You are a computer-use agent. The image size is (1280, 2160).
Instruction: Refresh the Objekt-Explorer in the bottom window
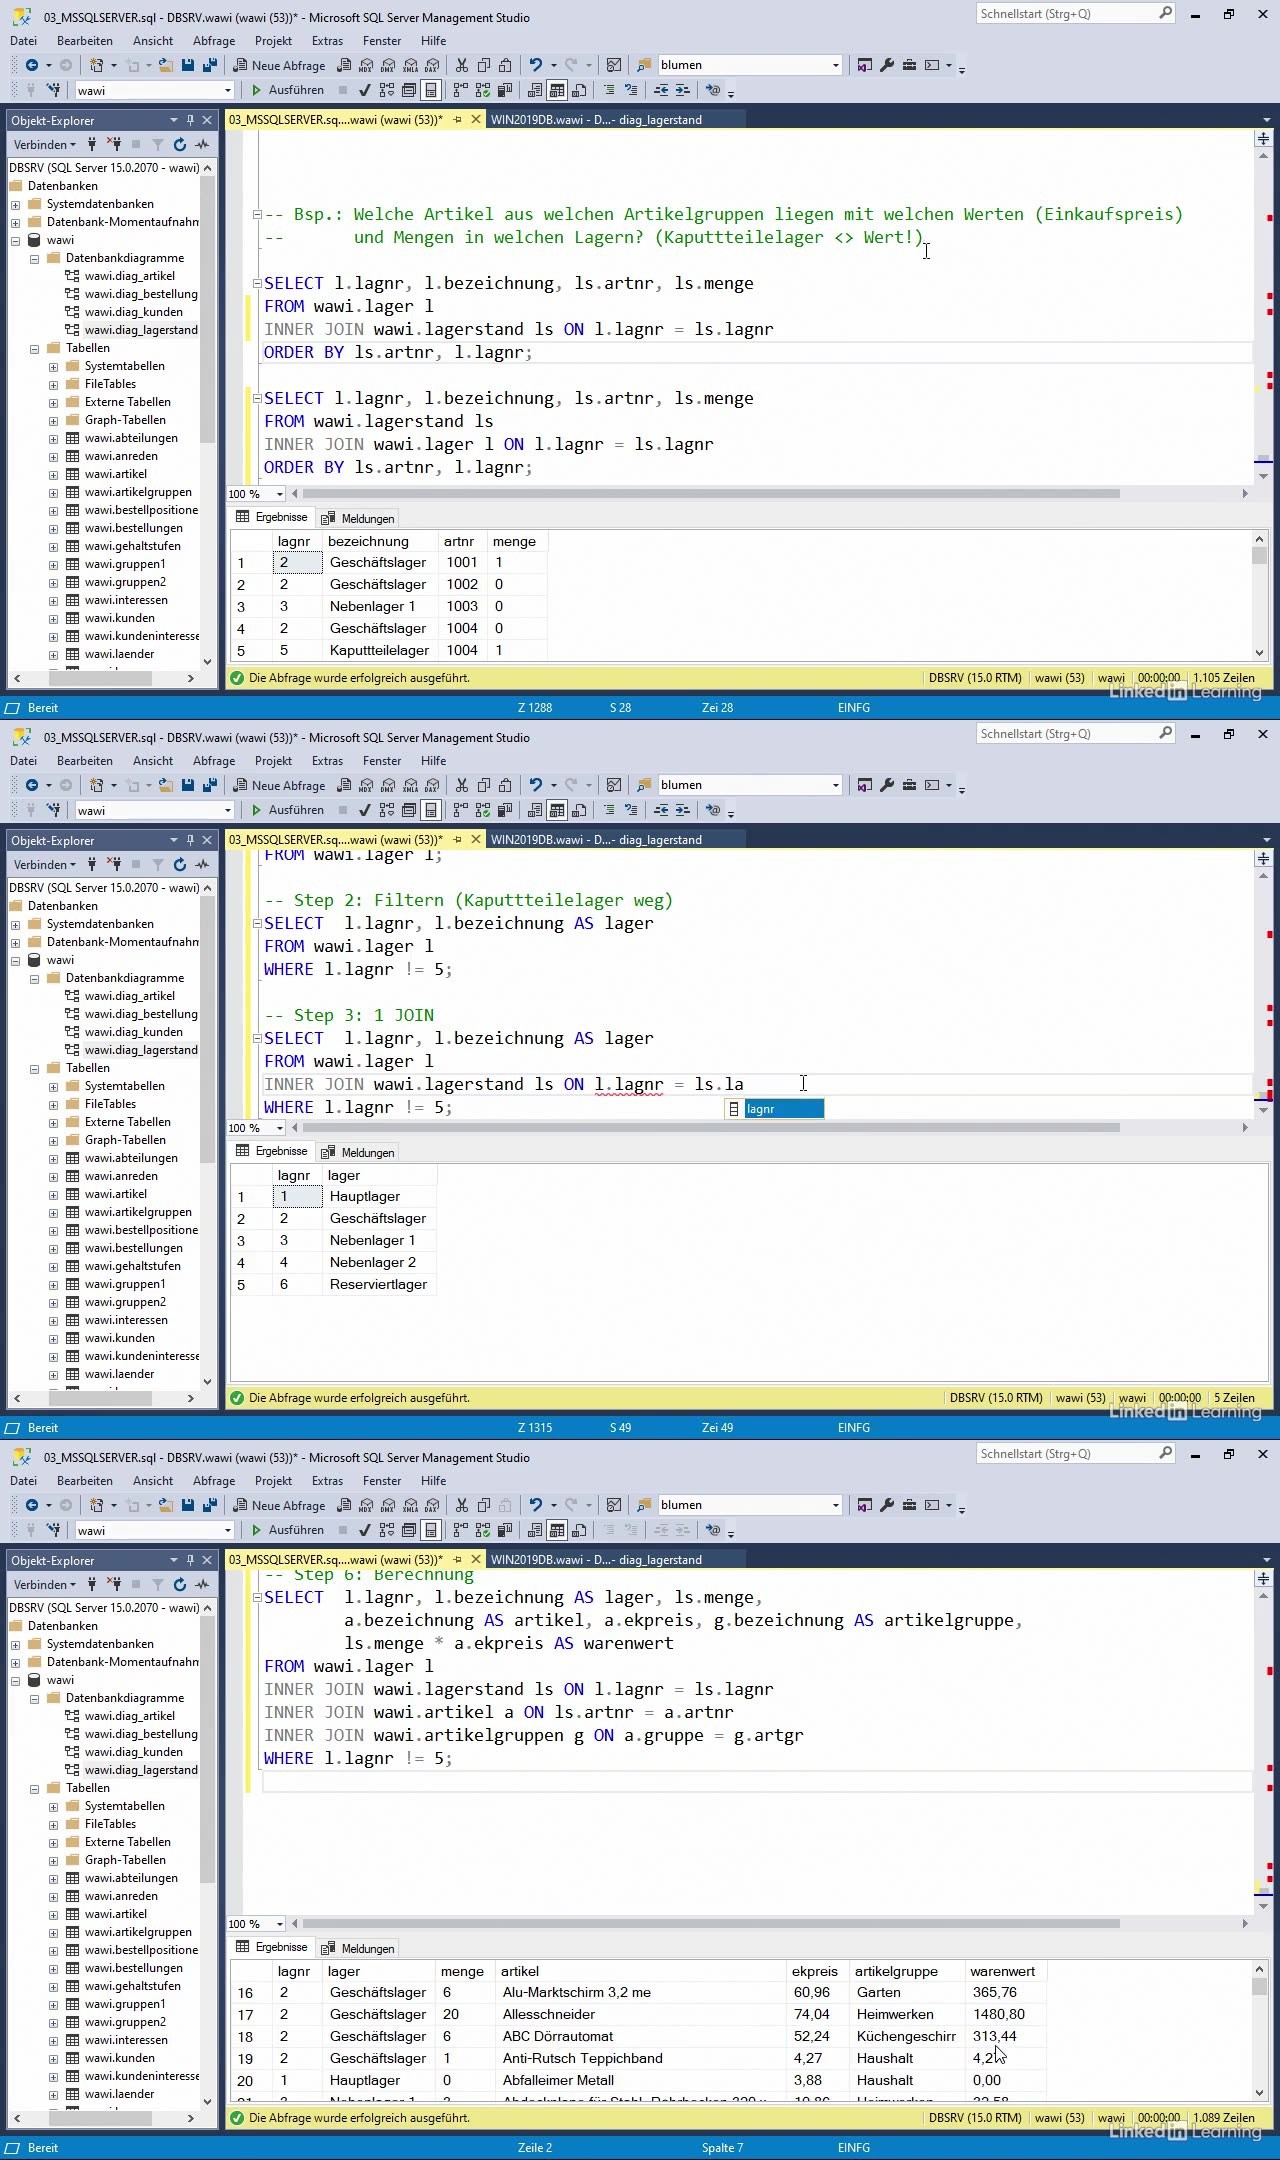(x=180, y=1585)
